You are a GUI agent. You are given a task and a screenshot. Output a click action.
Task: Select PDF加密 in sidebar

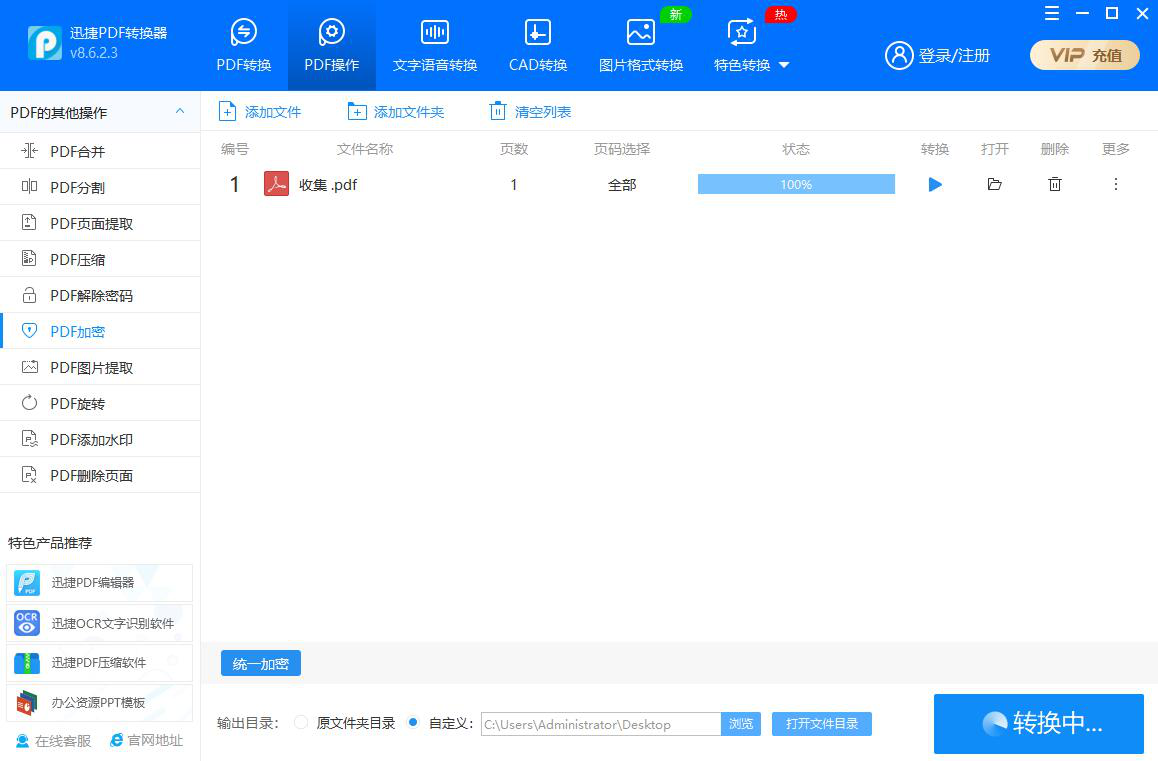(x=100, y=331)
